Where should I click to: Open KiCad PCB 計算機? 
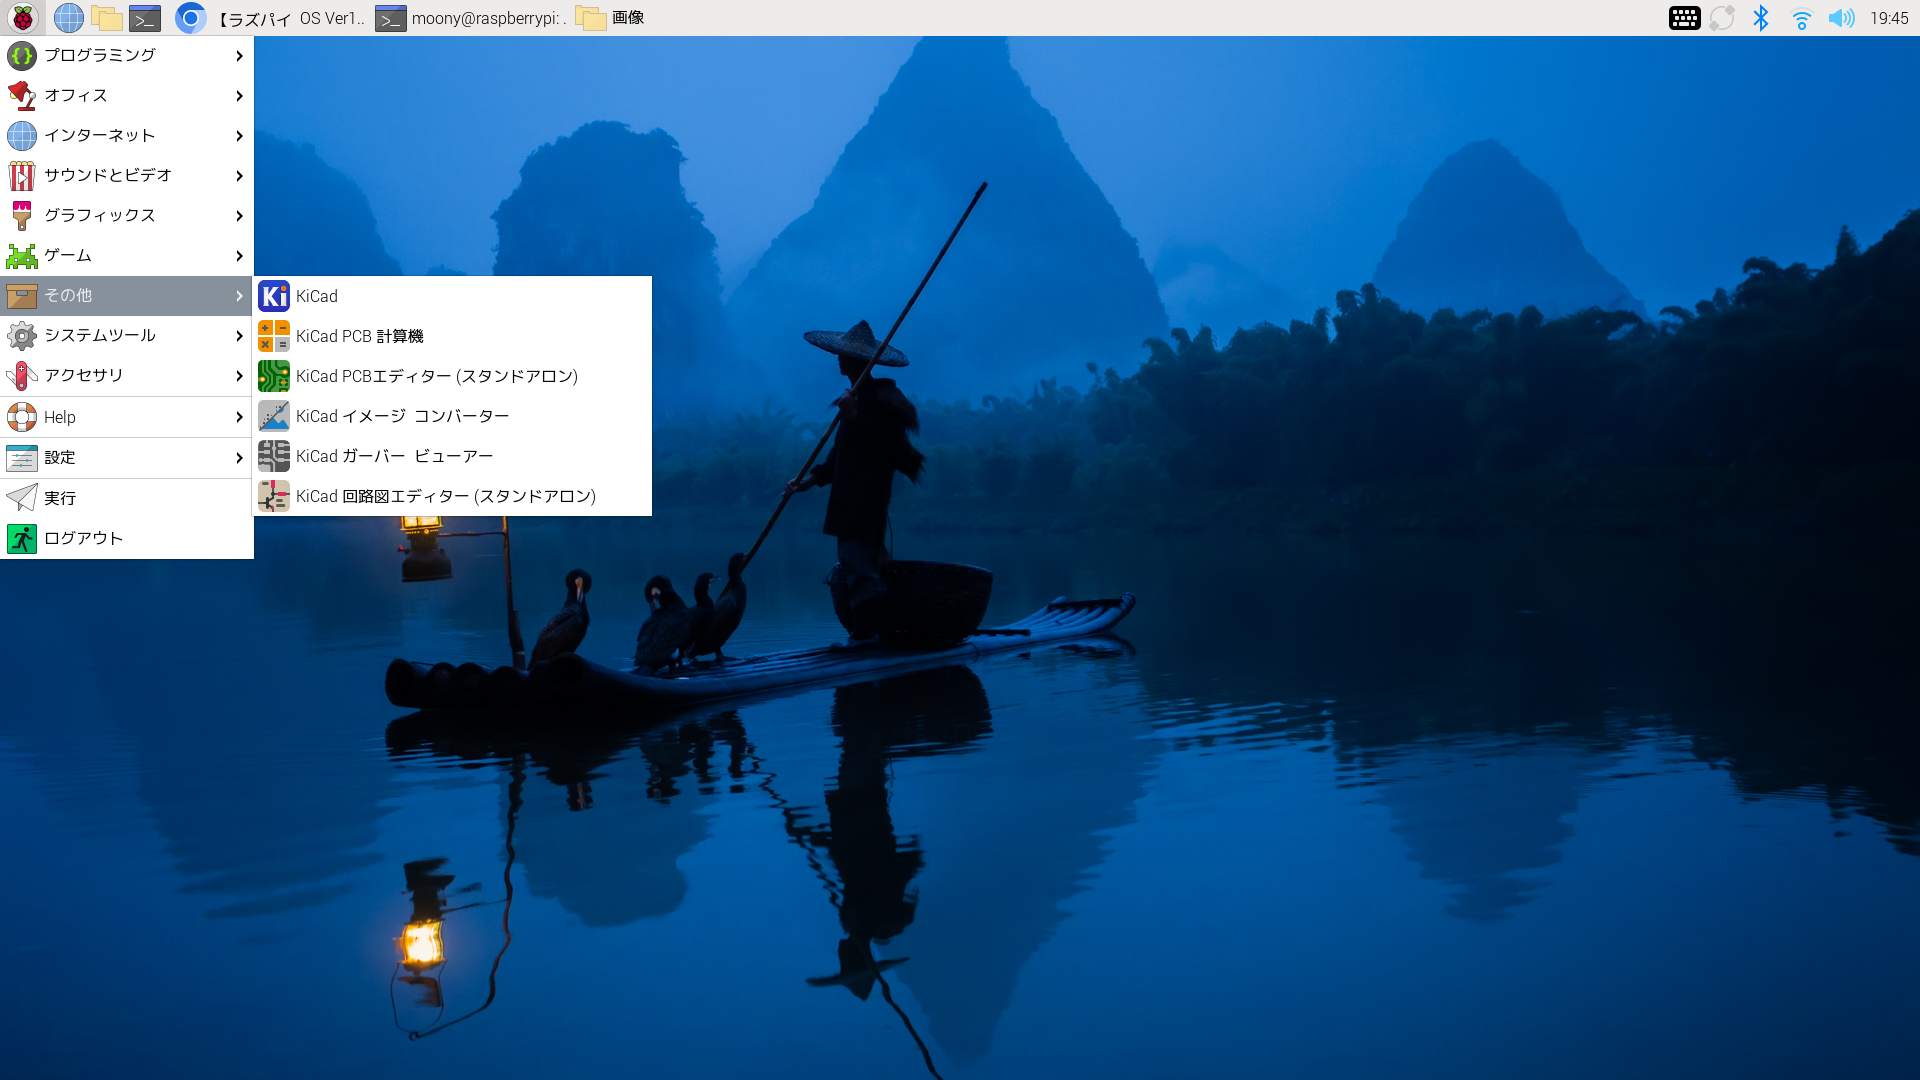(359, 336)
